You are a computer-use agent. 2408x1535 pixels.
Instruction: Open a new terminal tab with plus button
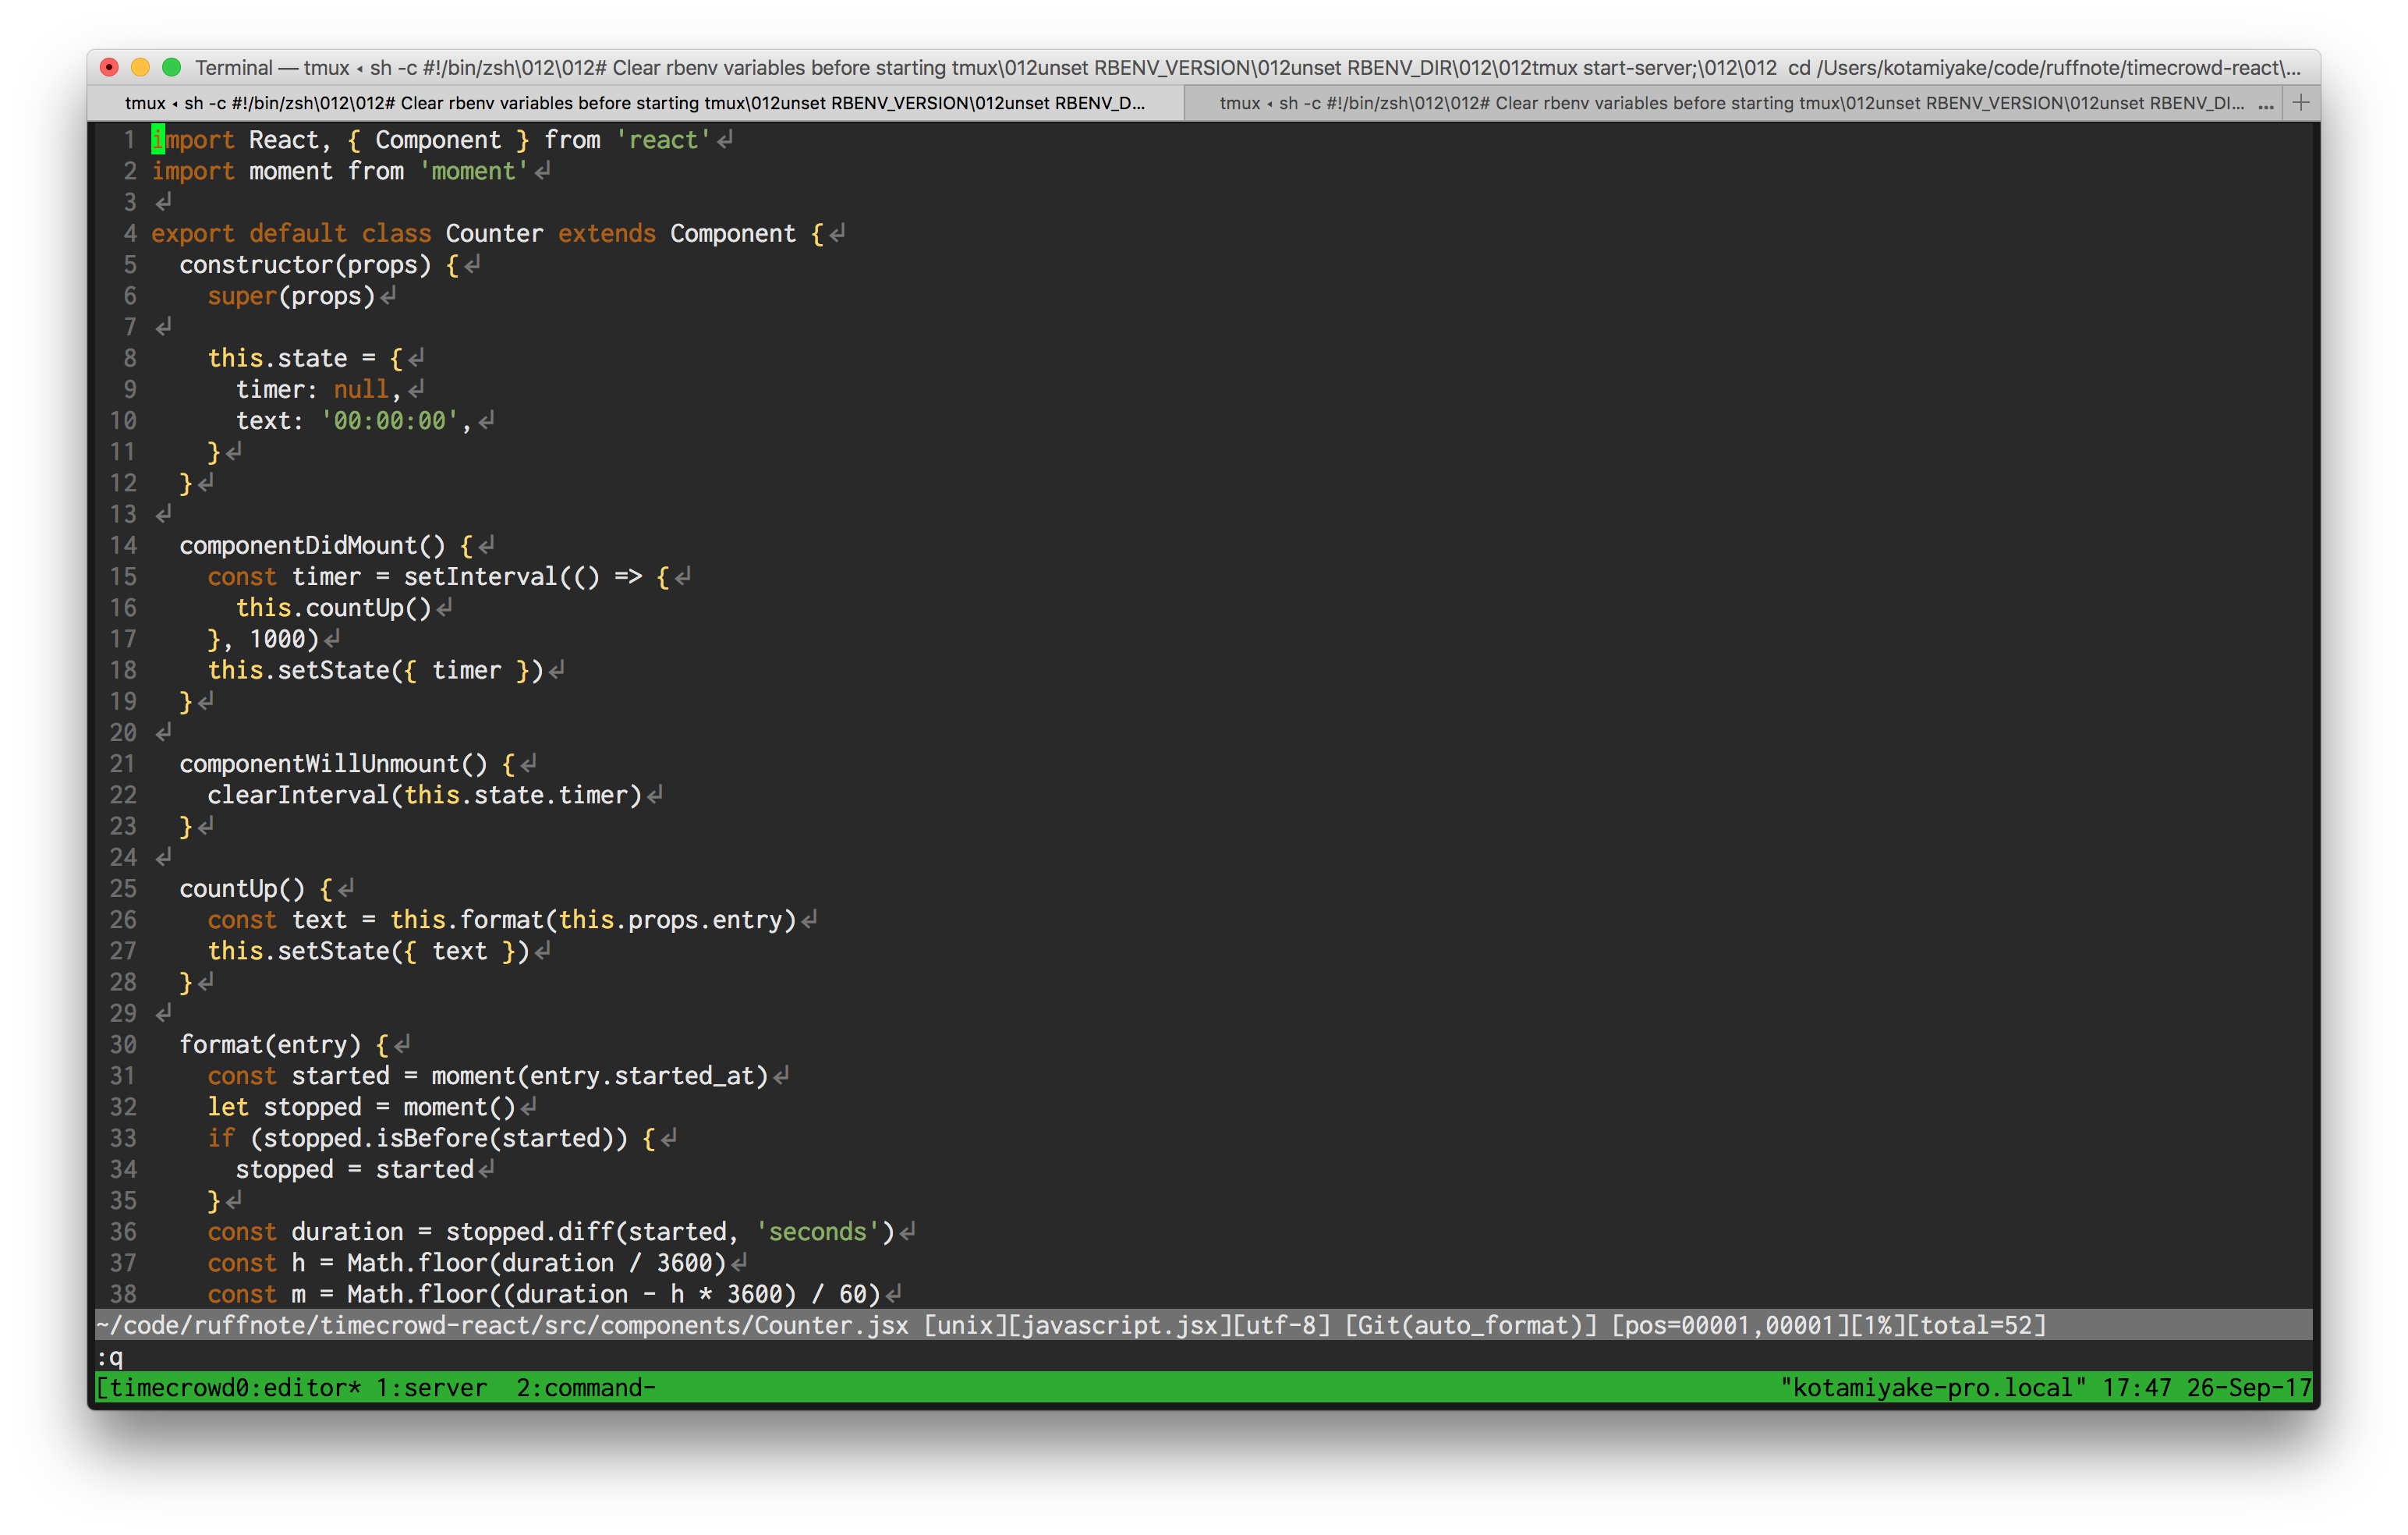pyautogui.click(x=2301, y=103)
